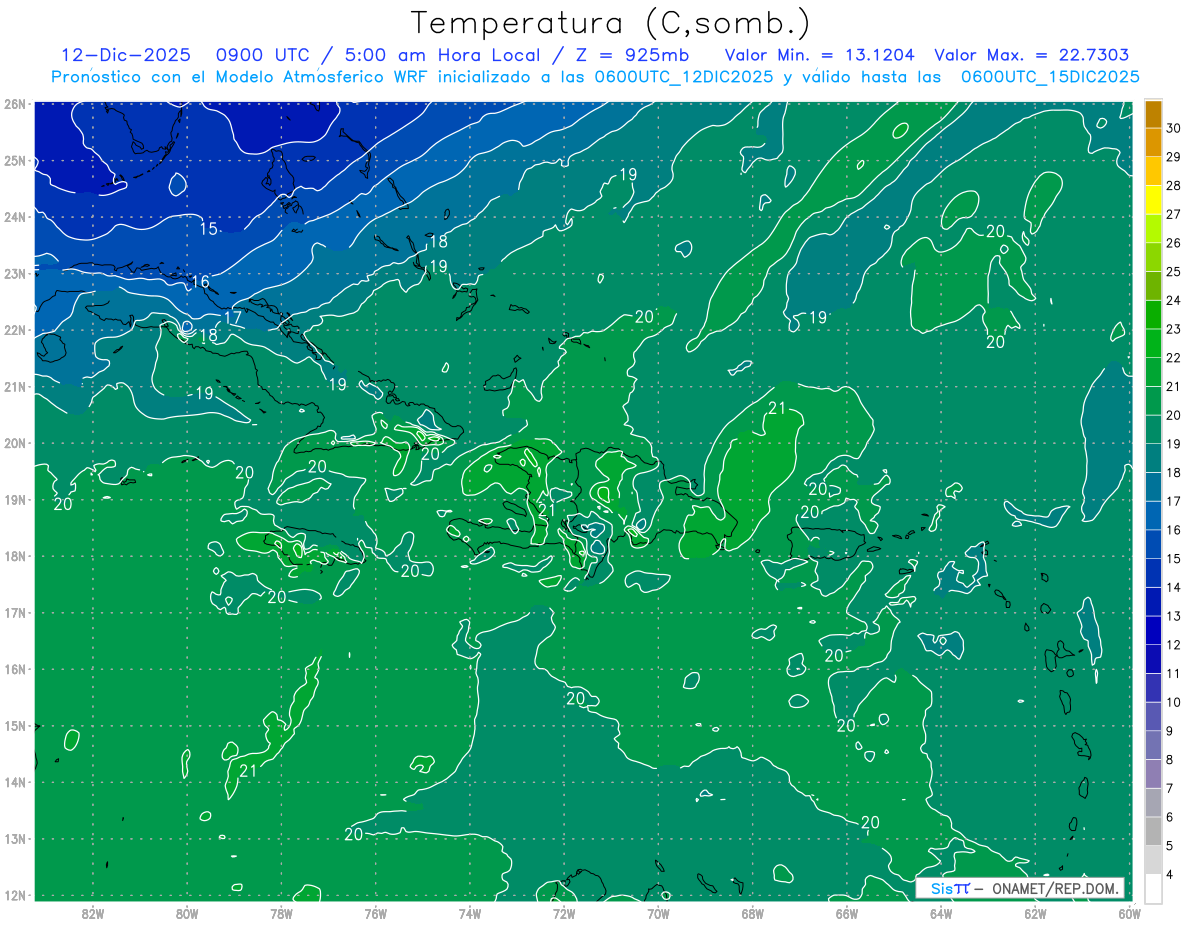Click the "Valor Min. = 13.1204" value
Viewport: 1200px width, 927px height.
coord(820,55)
